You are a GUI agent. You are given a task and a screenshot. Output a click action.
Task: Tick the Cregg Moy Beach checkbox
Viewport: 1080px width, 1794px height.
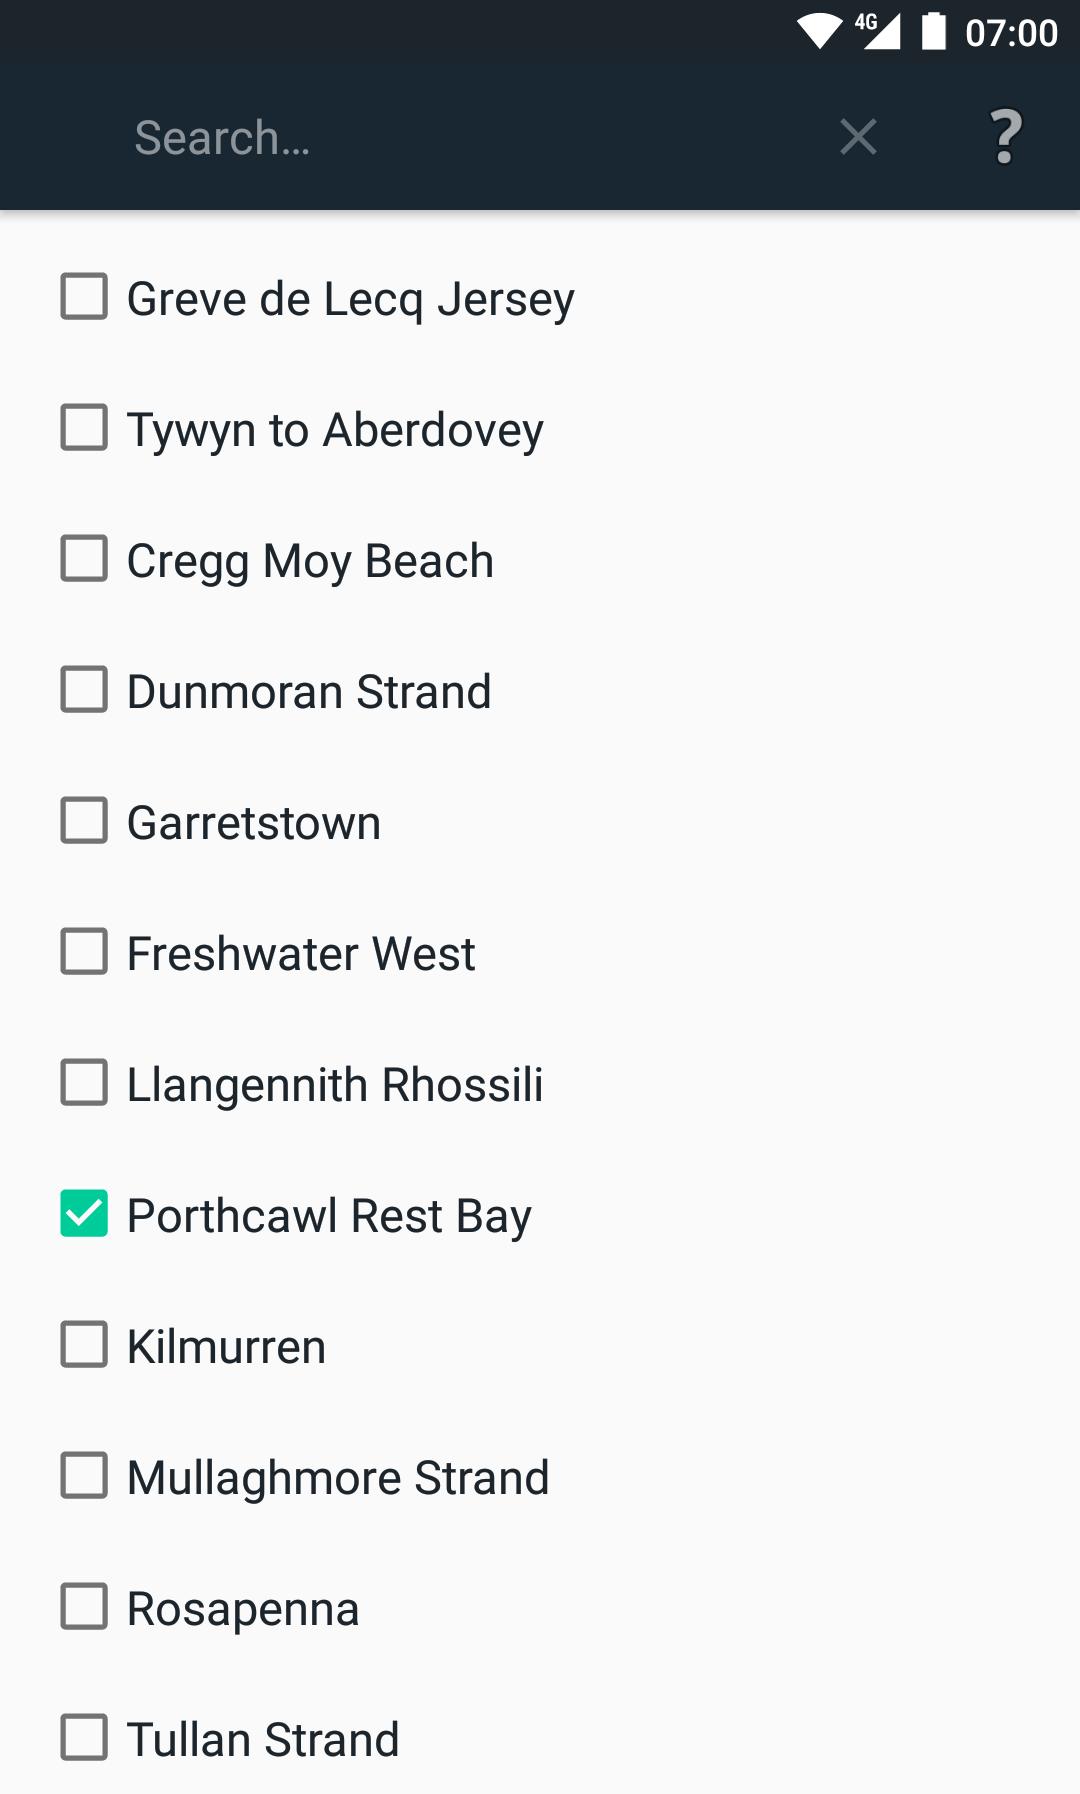pyautogui.click(x=84, y=559)
